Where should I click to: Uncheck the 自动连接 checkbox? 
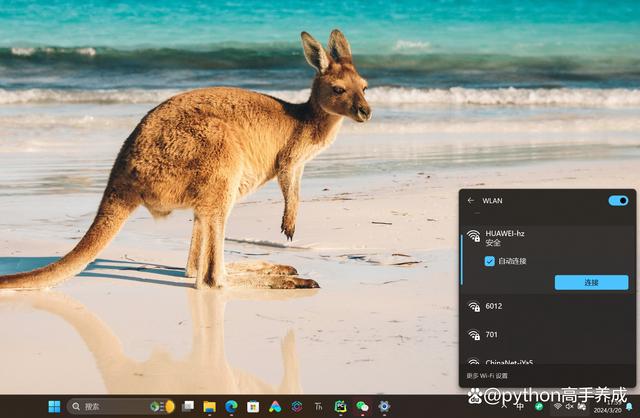click(x=489, y=261)
